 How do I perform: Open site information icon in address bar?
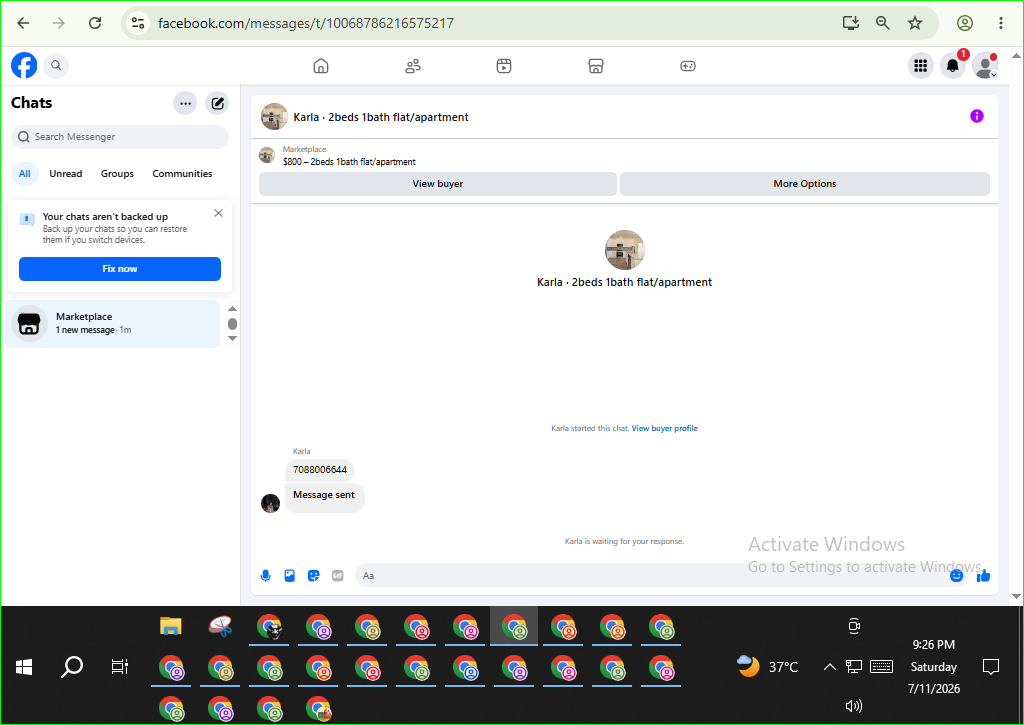[138, 23]
